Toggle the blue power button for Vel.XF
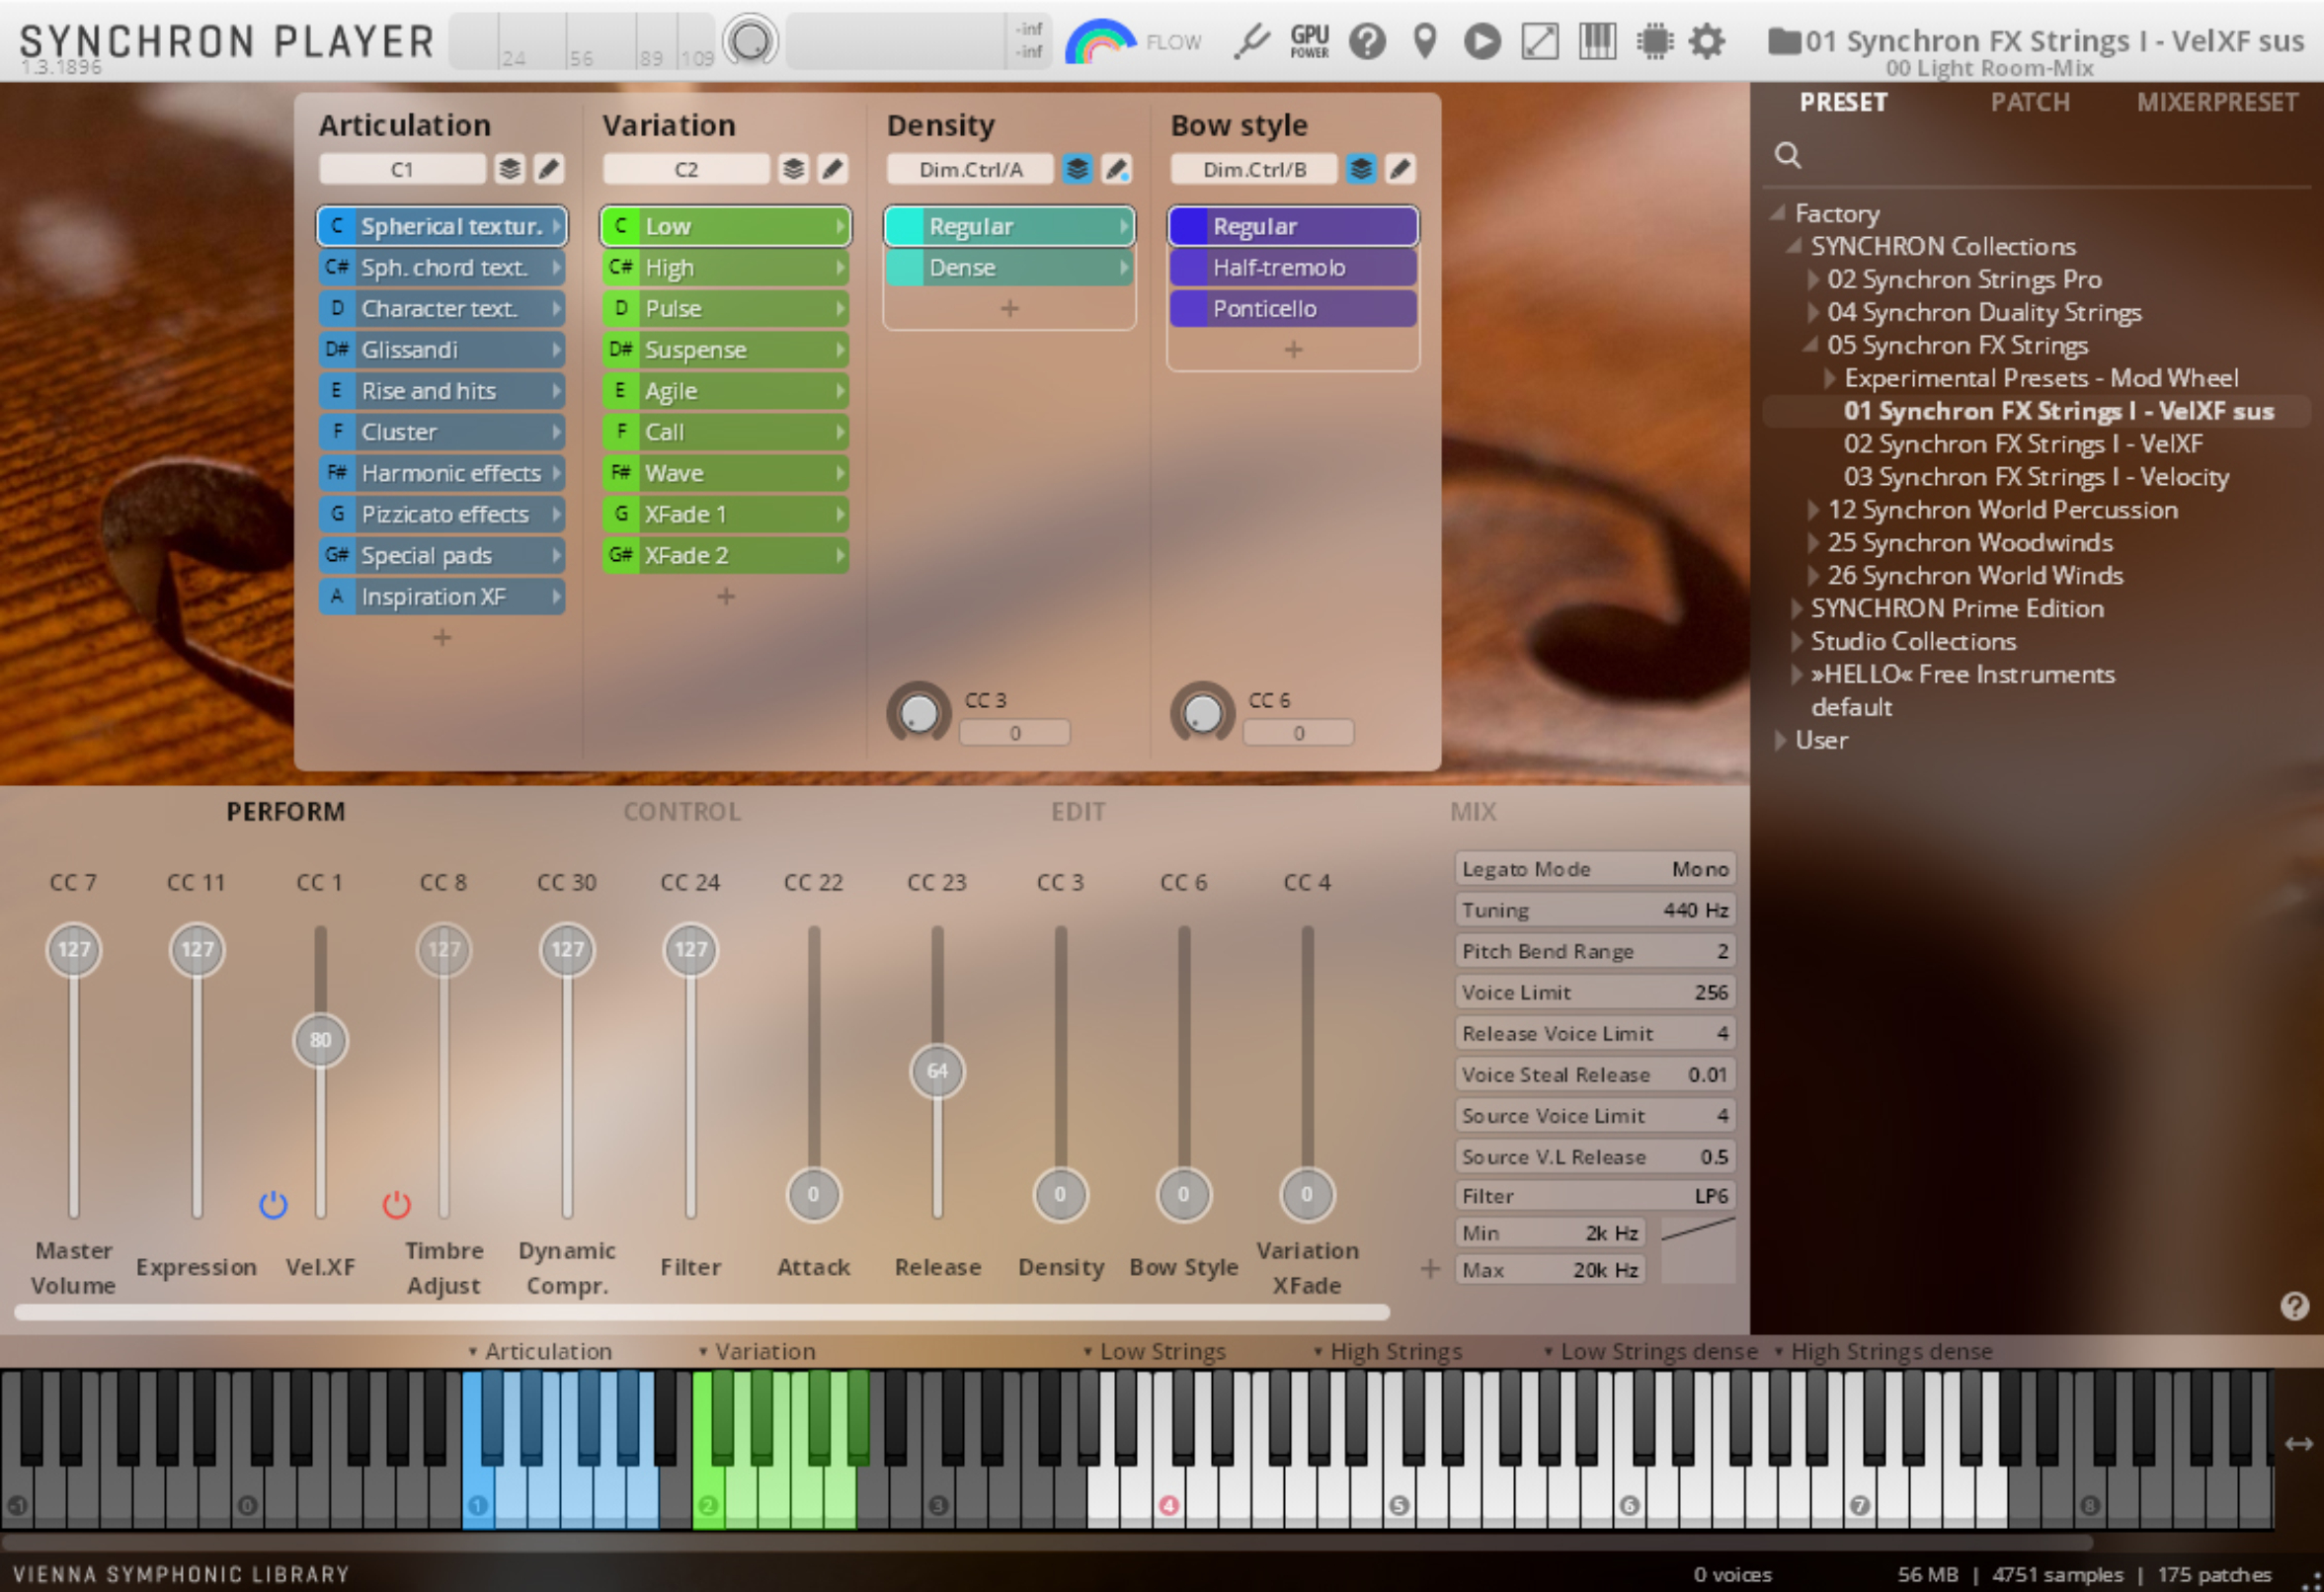Image resolution: width=2324 pixels, height=1592 pixels. pyautogui.click(x=273, y=1204)
